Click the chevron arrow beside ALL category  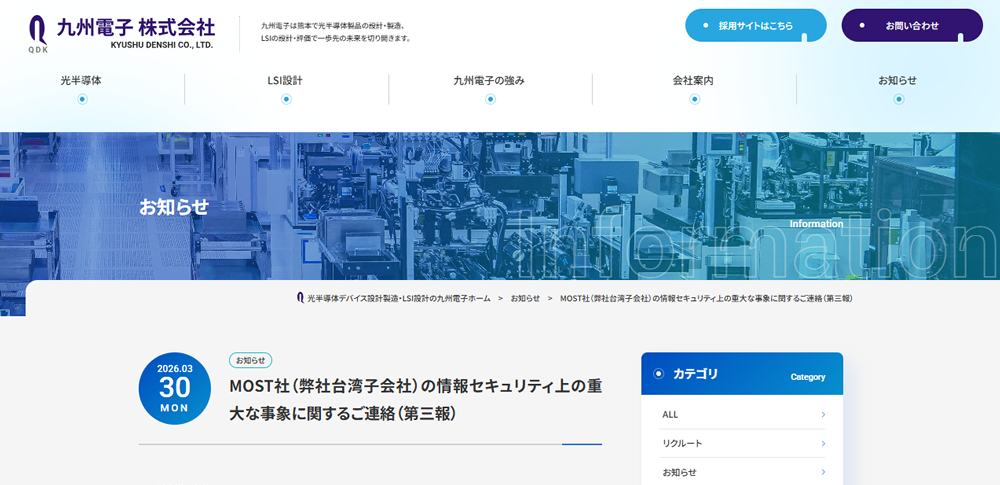[x=823, y=414]
